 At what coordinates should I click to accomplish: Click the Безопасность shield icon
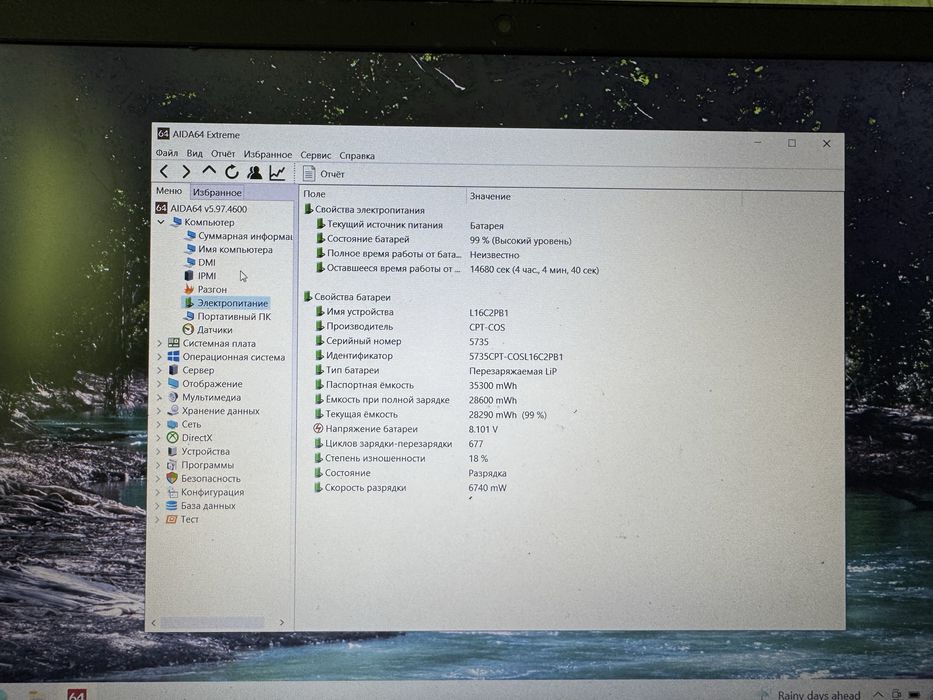(172, 479)
